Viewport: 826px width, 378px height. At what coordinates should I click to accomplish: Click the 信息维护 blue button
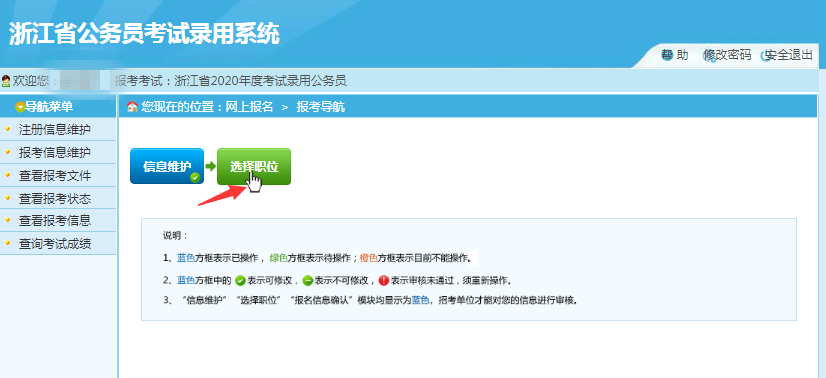point(167,166)
